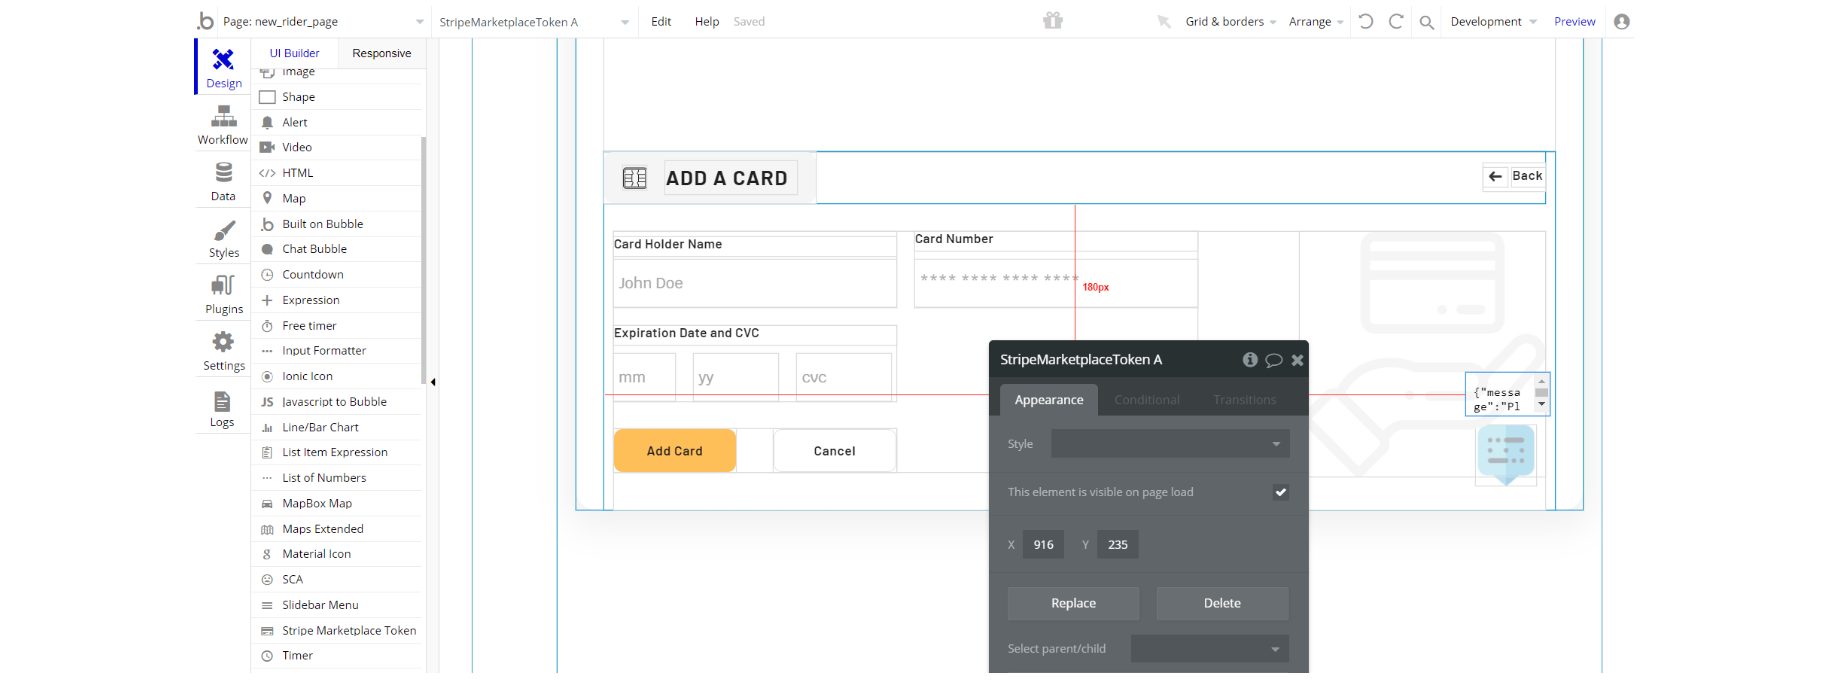Screen dimensions: 1830x686
Task: Select the Conditional tab
Action: click(1147, 400)
